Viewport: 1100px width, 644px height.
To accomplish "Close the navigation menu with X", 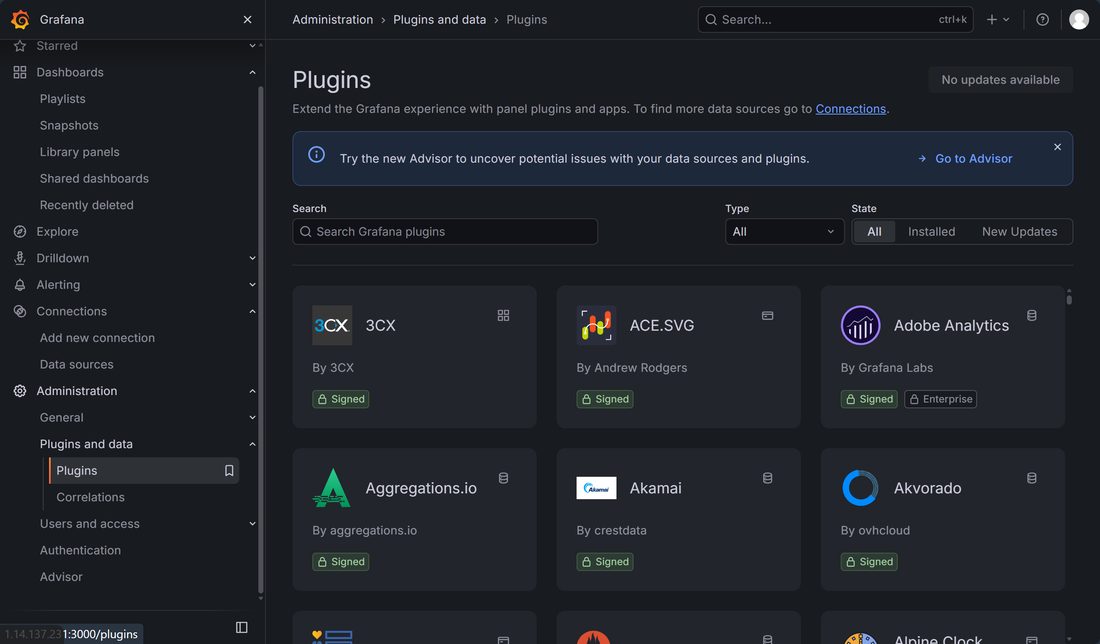I will pyautogui.click(x=247, y=20).
